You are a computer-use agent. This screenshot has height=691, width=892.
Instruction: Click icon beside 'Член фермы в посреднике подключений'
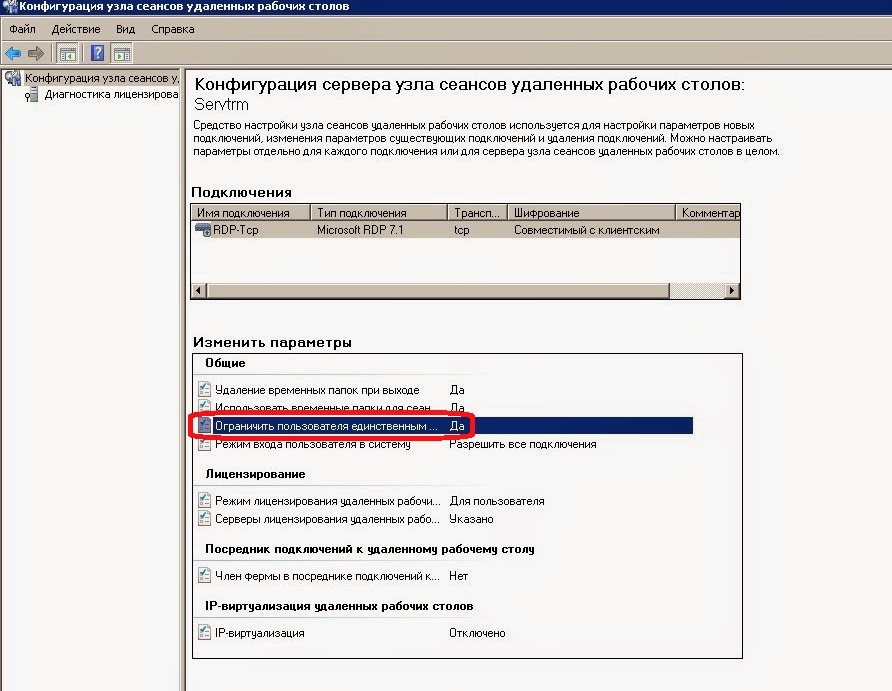click(204, 576)
